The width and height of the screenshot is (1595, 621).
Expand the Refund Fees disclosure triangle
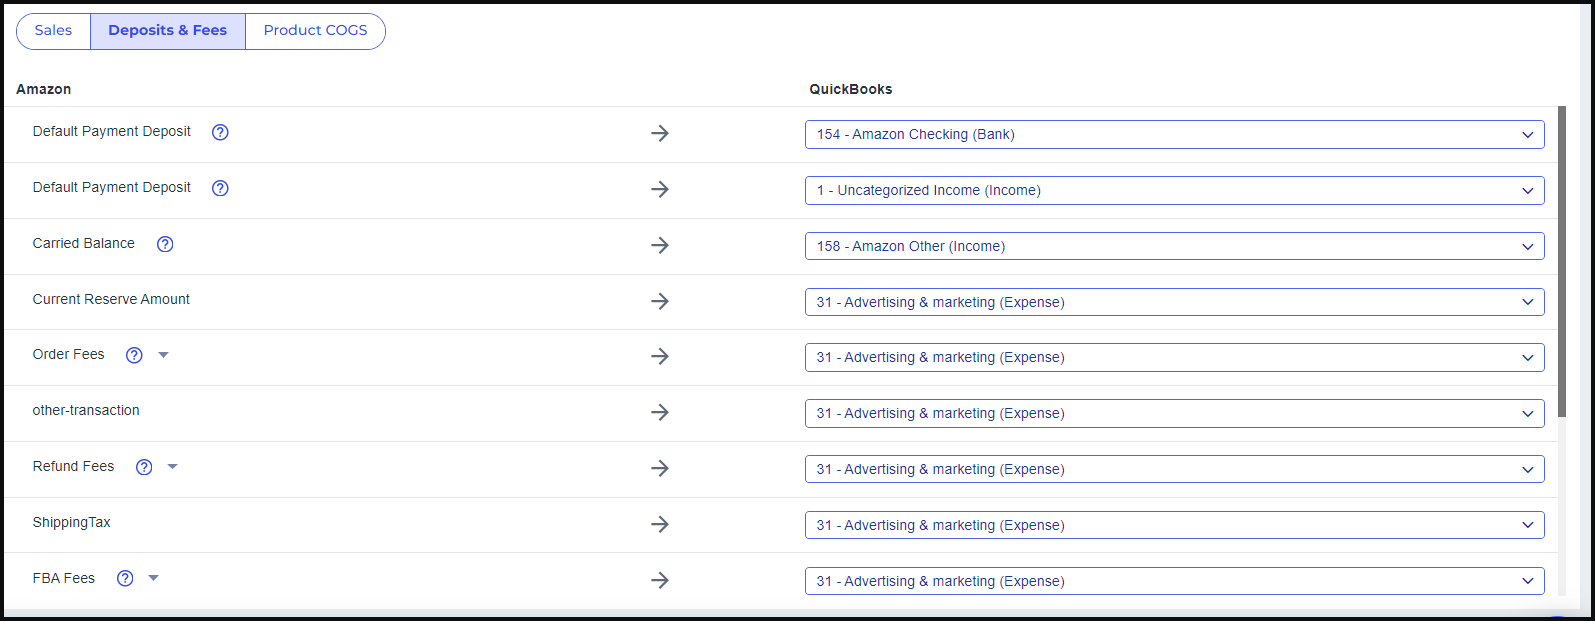[173, 467]
